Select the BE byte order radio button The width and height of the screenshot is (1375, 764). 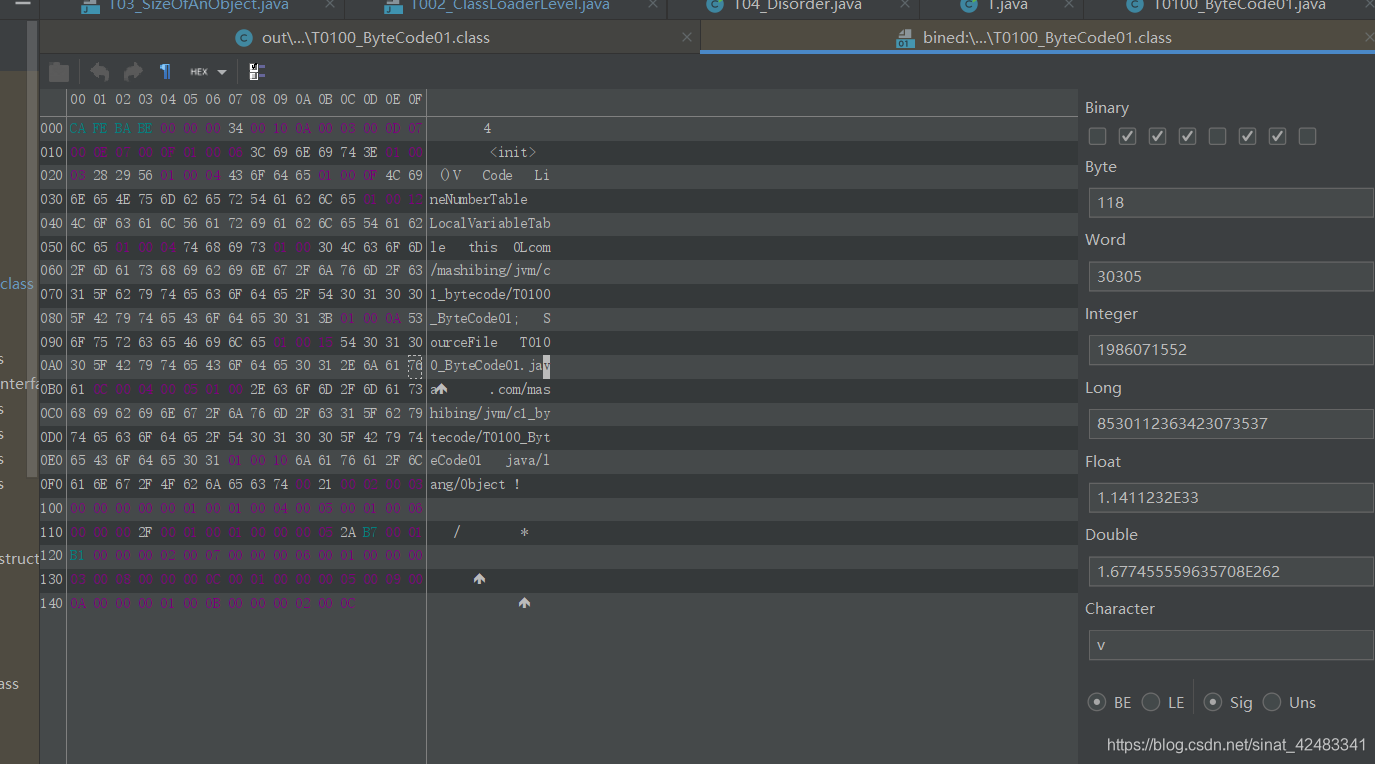(x=1097, y=702)
